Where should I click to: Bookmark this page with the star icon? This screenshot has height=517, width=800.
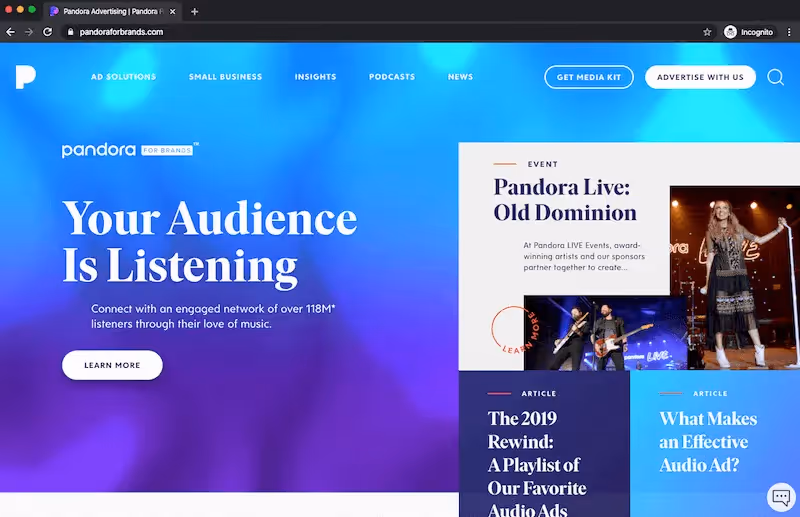click(707, 32)
